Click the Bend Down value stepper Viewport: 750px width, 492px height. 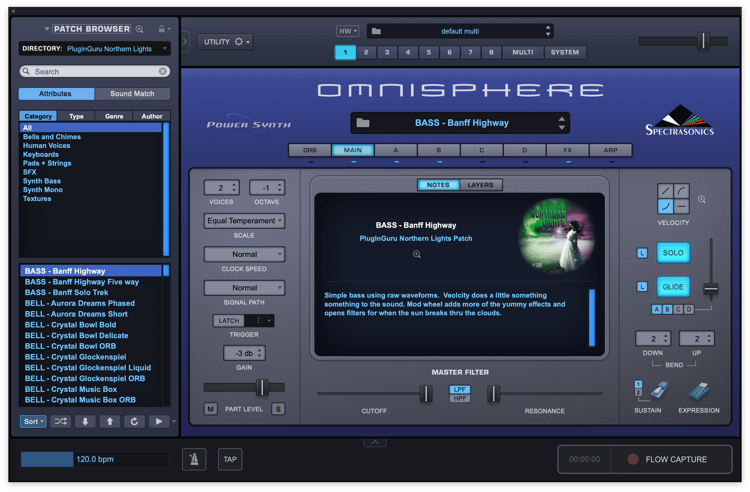click(x=653, y=339)
